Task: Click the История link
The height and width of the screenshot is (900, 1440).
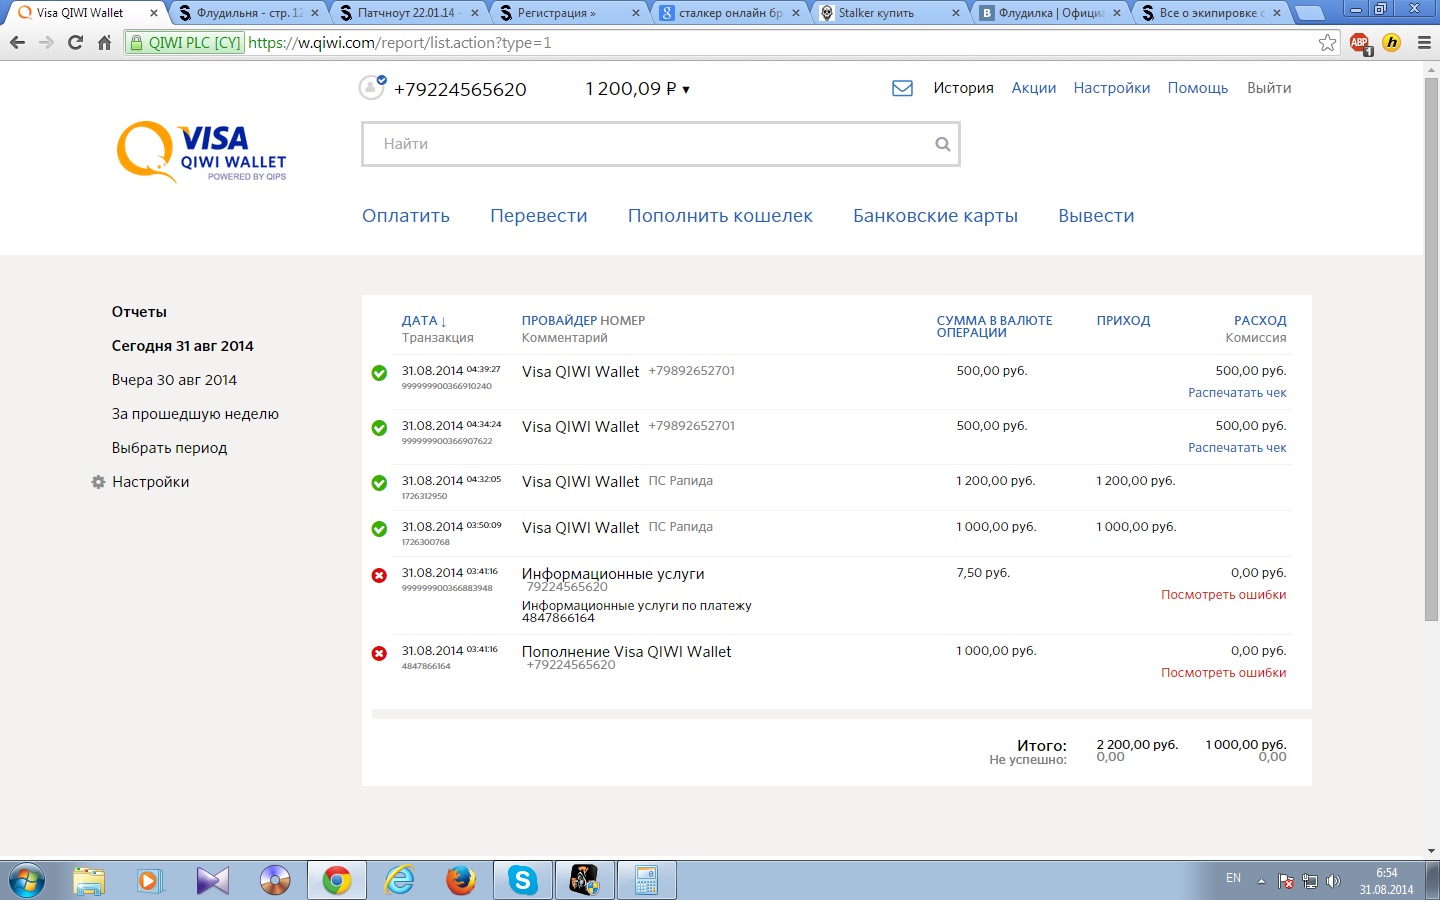Action: 963,88
